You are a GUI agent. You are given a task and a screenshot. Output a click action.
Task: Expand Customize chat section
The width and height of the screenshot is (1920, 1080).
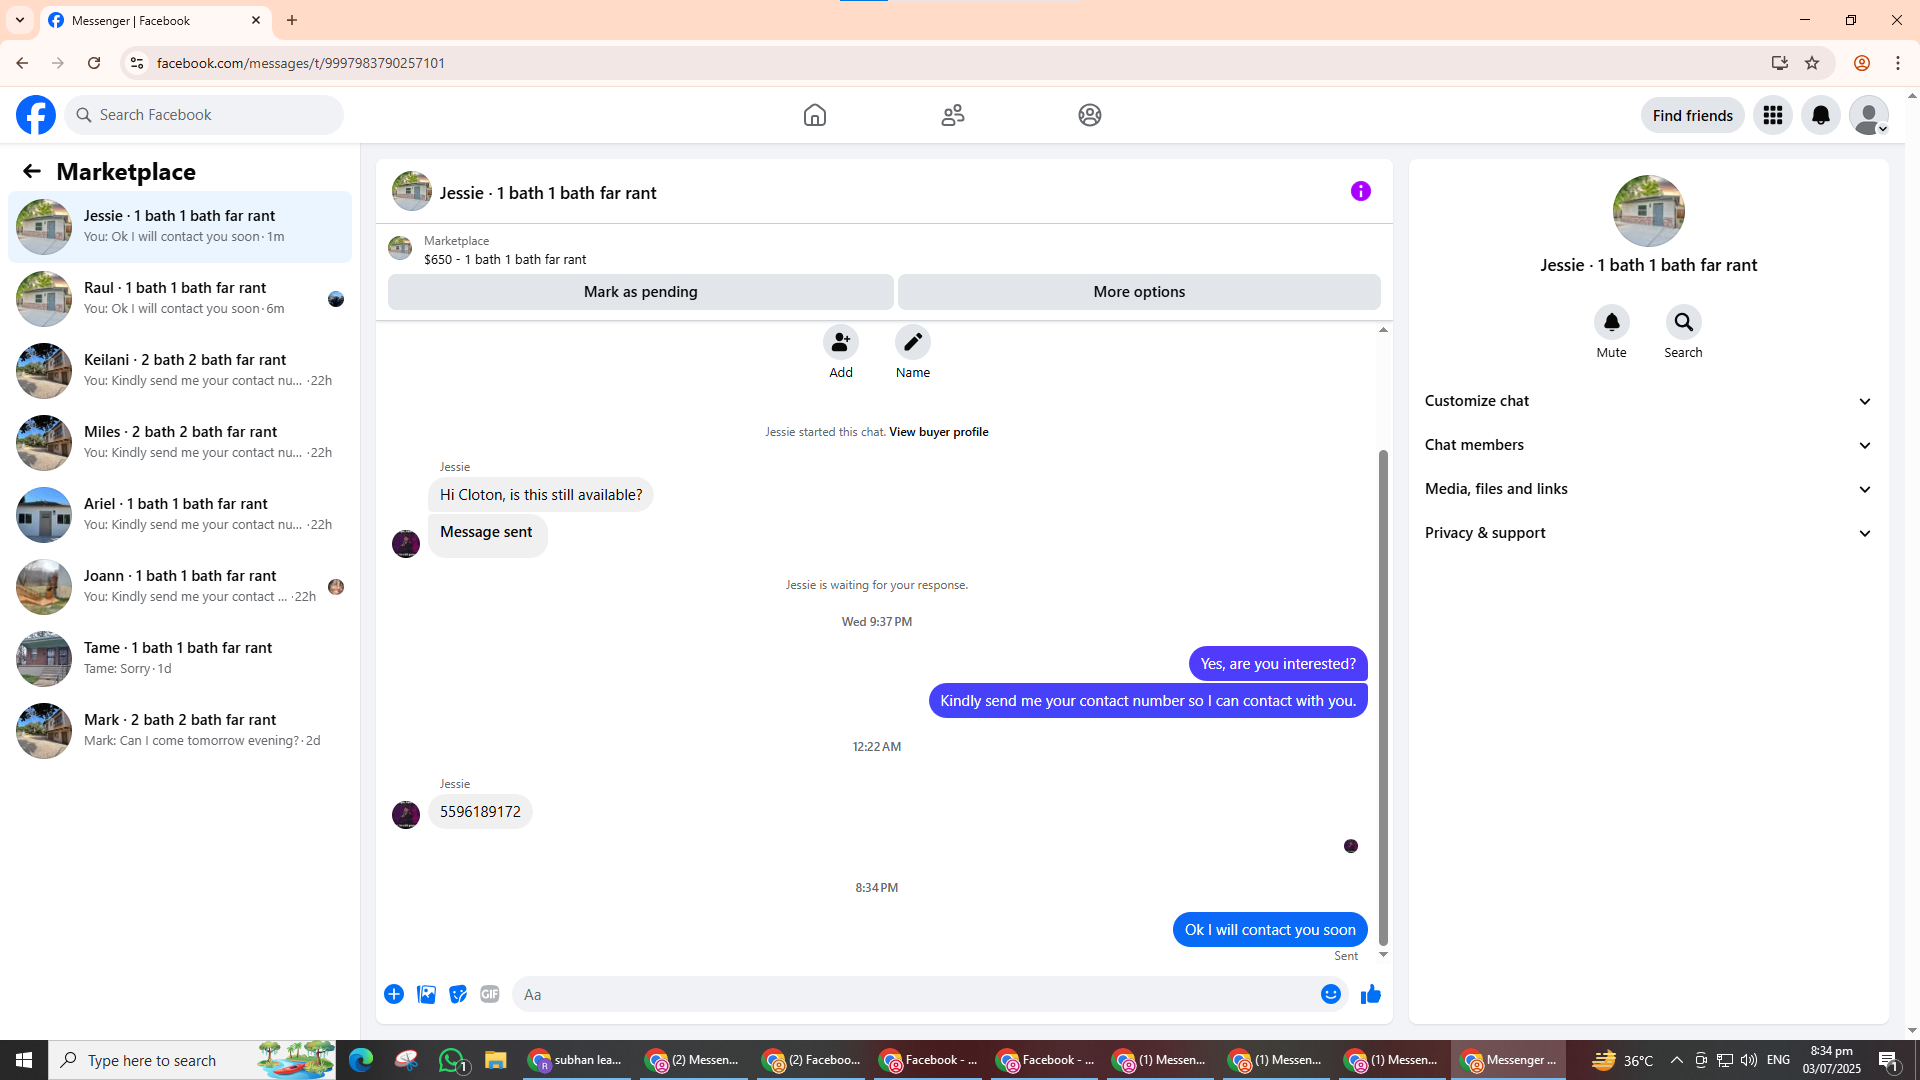[1647, 401]
